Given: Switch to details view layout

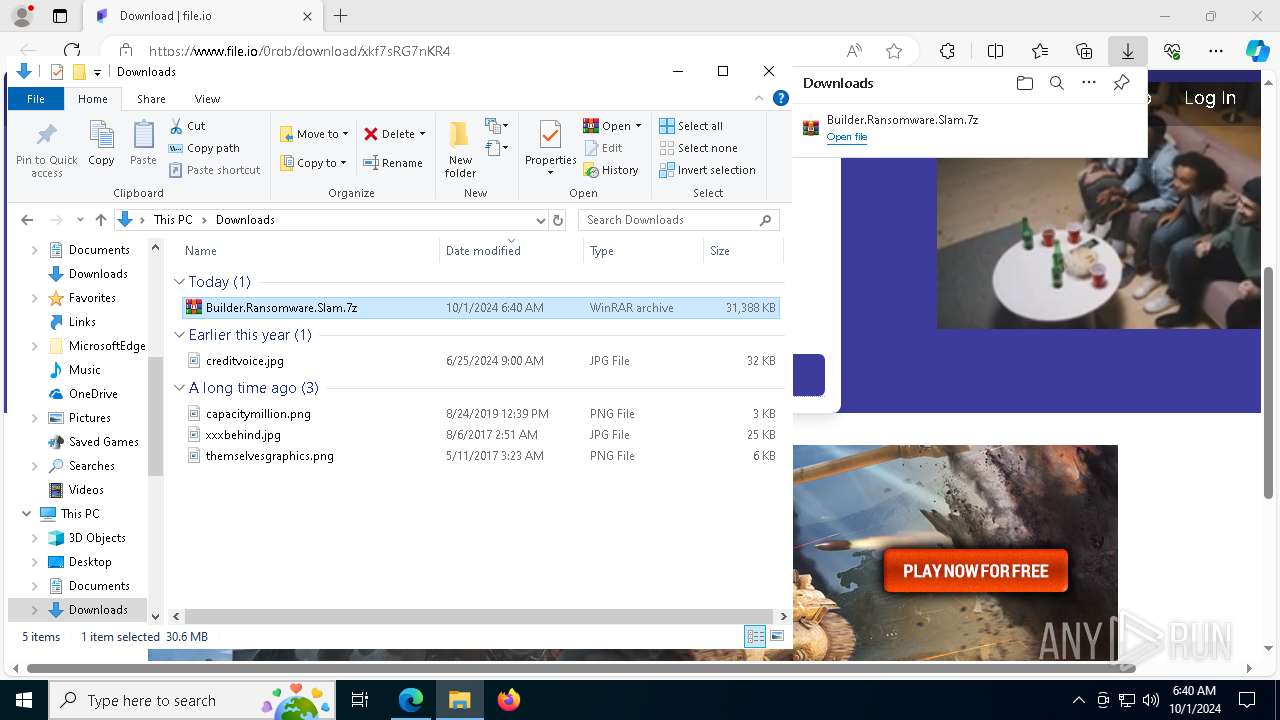Looking at the screenshot, I should point(755,636).
